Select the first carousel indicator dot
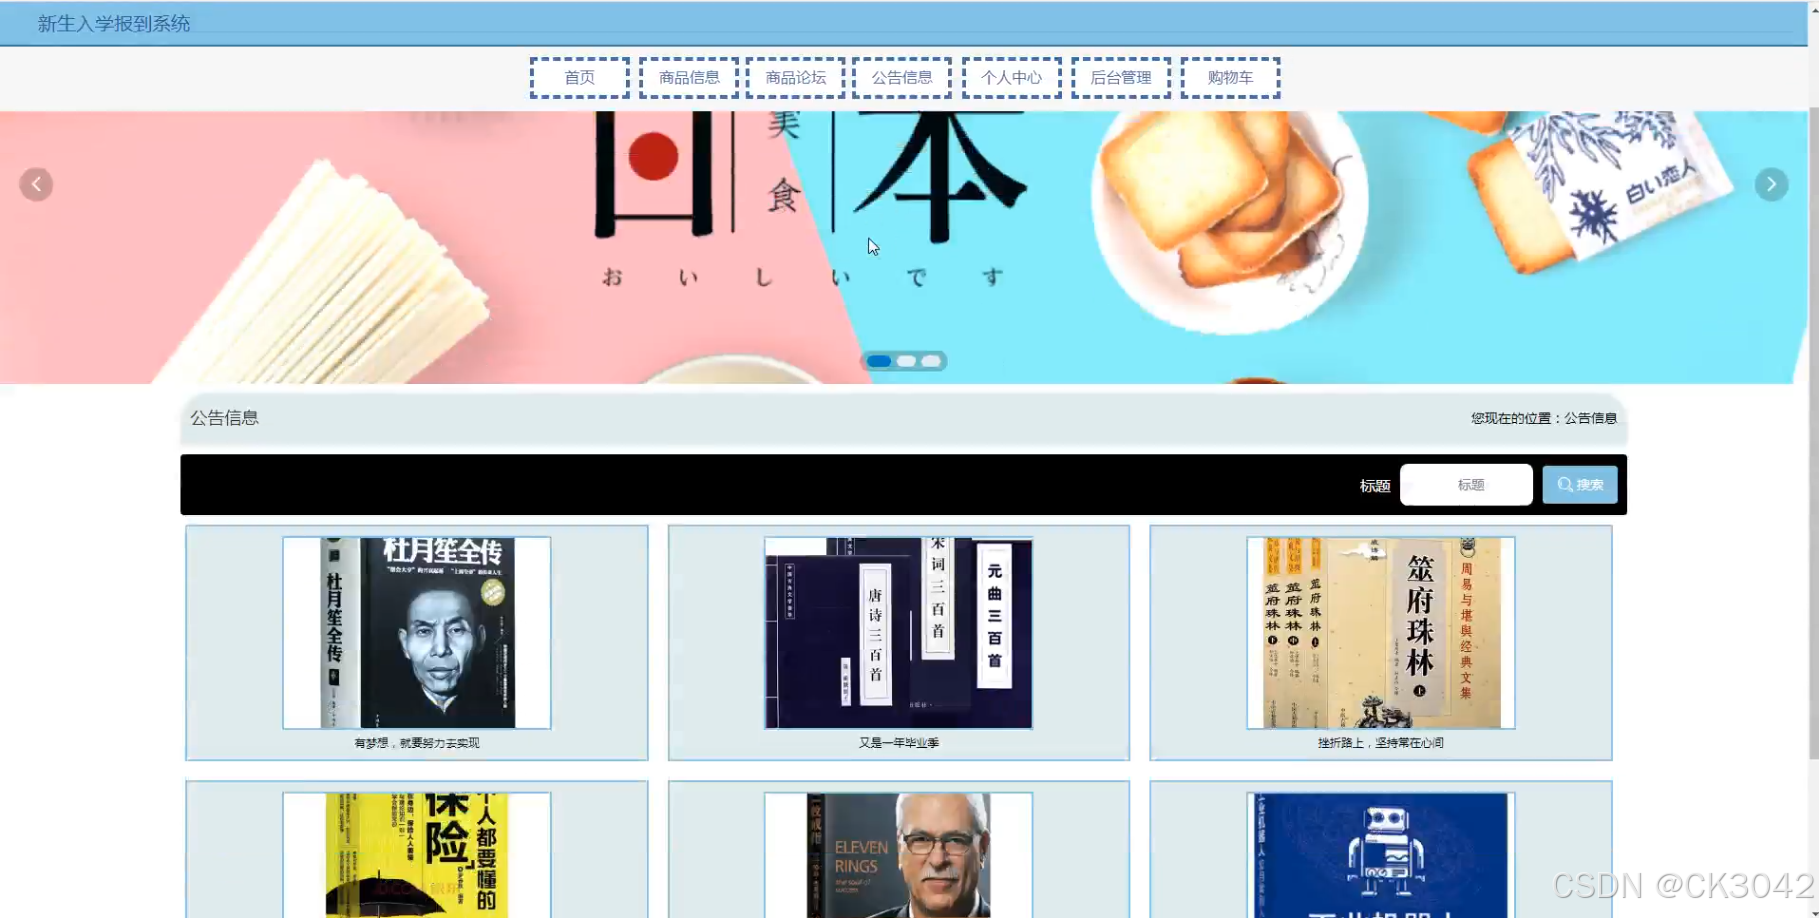 click(879, 361)
